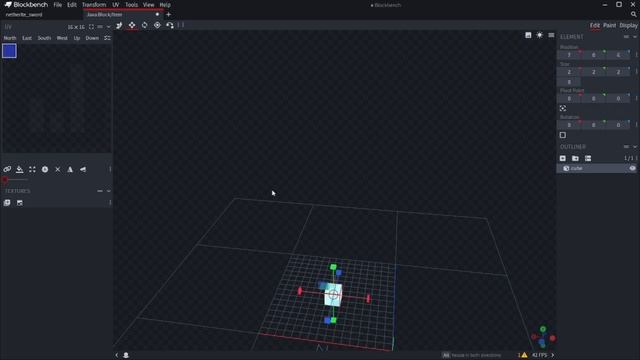
Task: Open Textures toolbar three-dot options
Action: pyautogui.click(x=110, y=203)
